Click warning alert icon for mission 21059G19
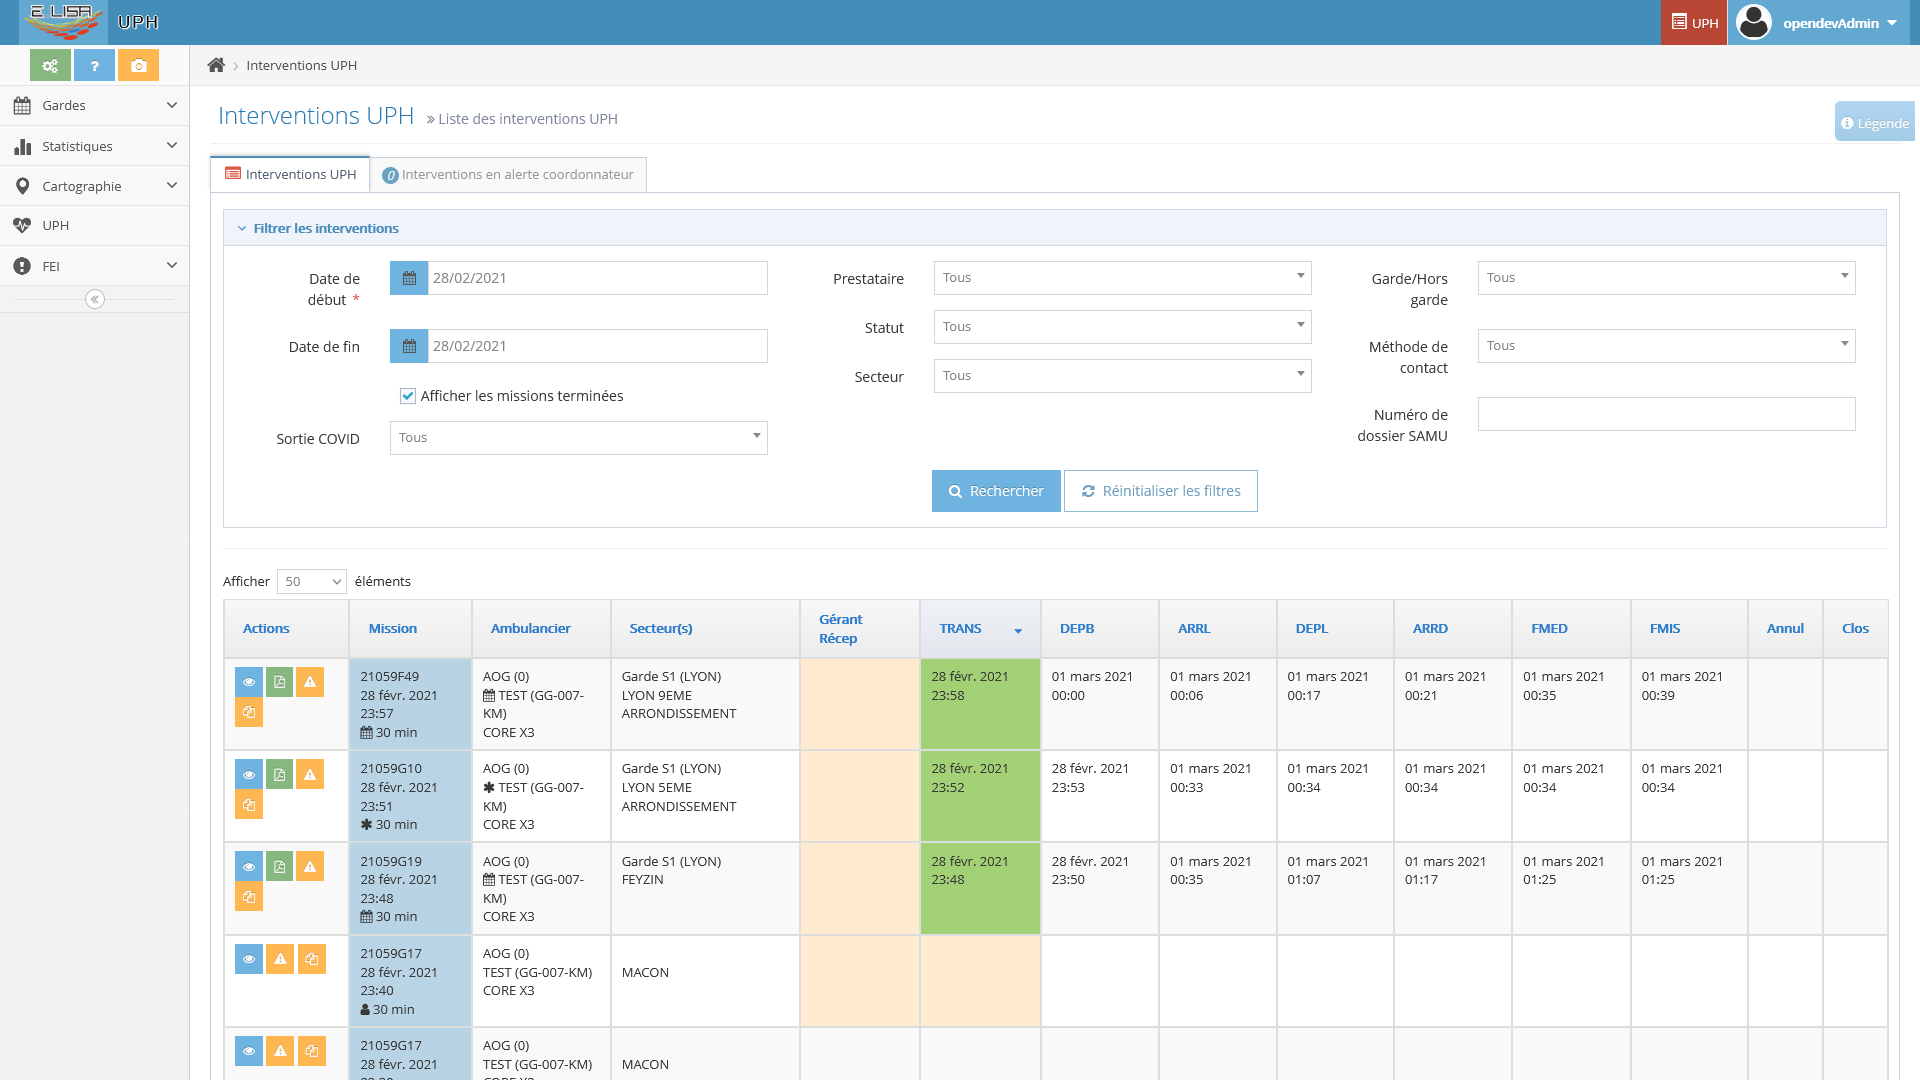Screen dimensions: 1920x1080 pyautogui.click(x=310, y=866)
